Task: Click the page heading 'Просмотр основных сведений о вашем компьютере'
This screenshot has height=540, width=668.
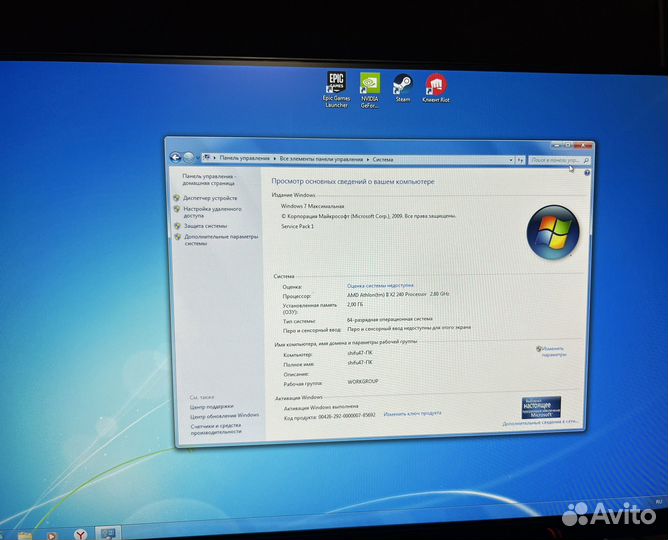Action: [353, 181]
